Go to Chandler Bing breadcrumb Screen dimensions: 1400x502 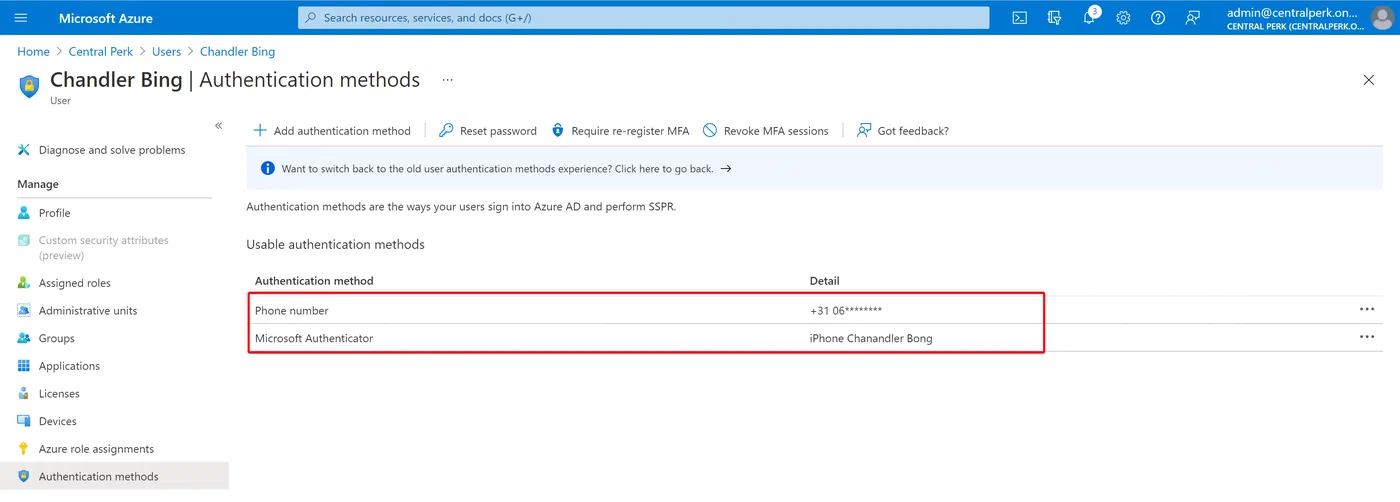point(237,51)
